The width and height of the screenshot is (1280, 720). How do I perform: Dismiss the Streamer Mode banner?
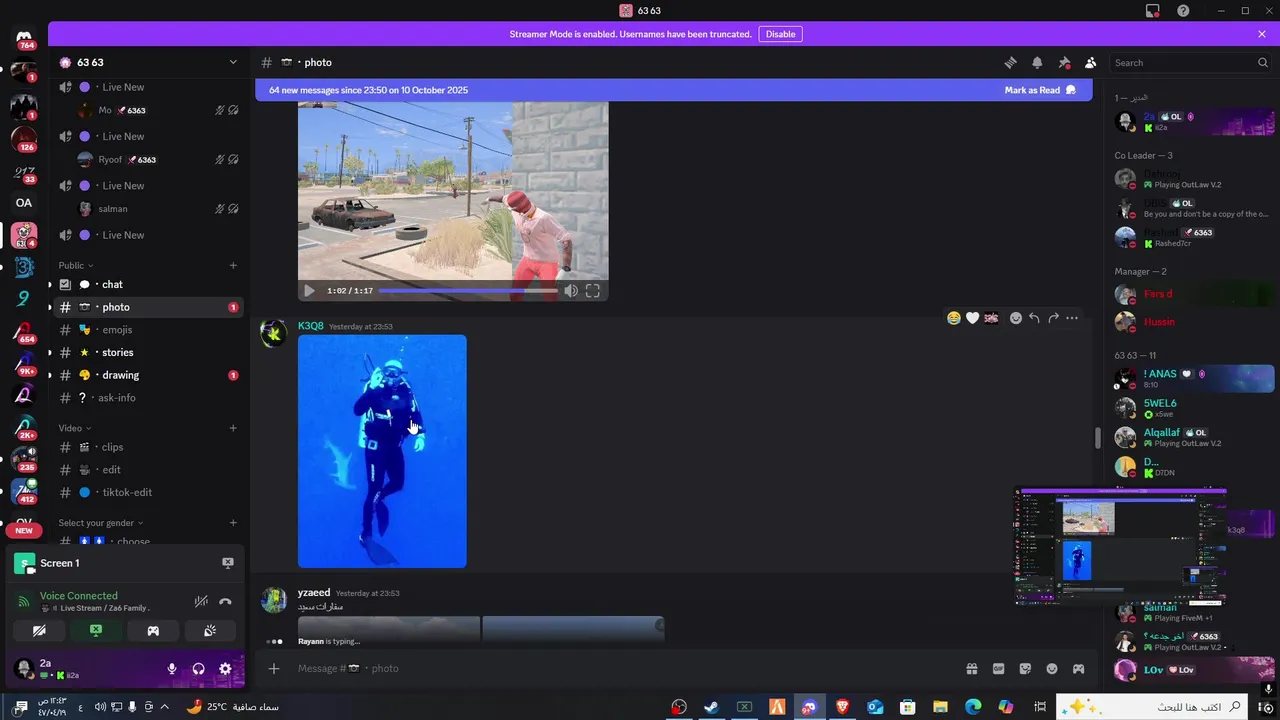[x=1262, y=34]
